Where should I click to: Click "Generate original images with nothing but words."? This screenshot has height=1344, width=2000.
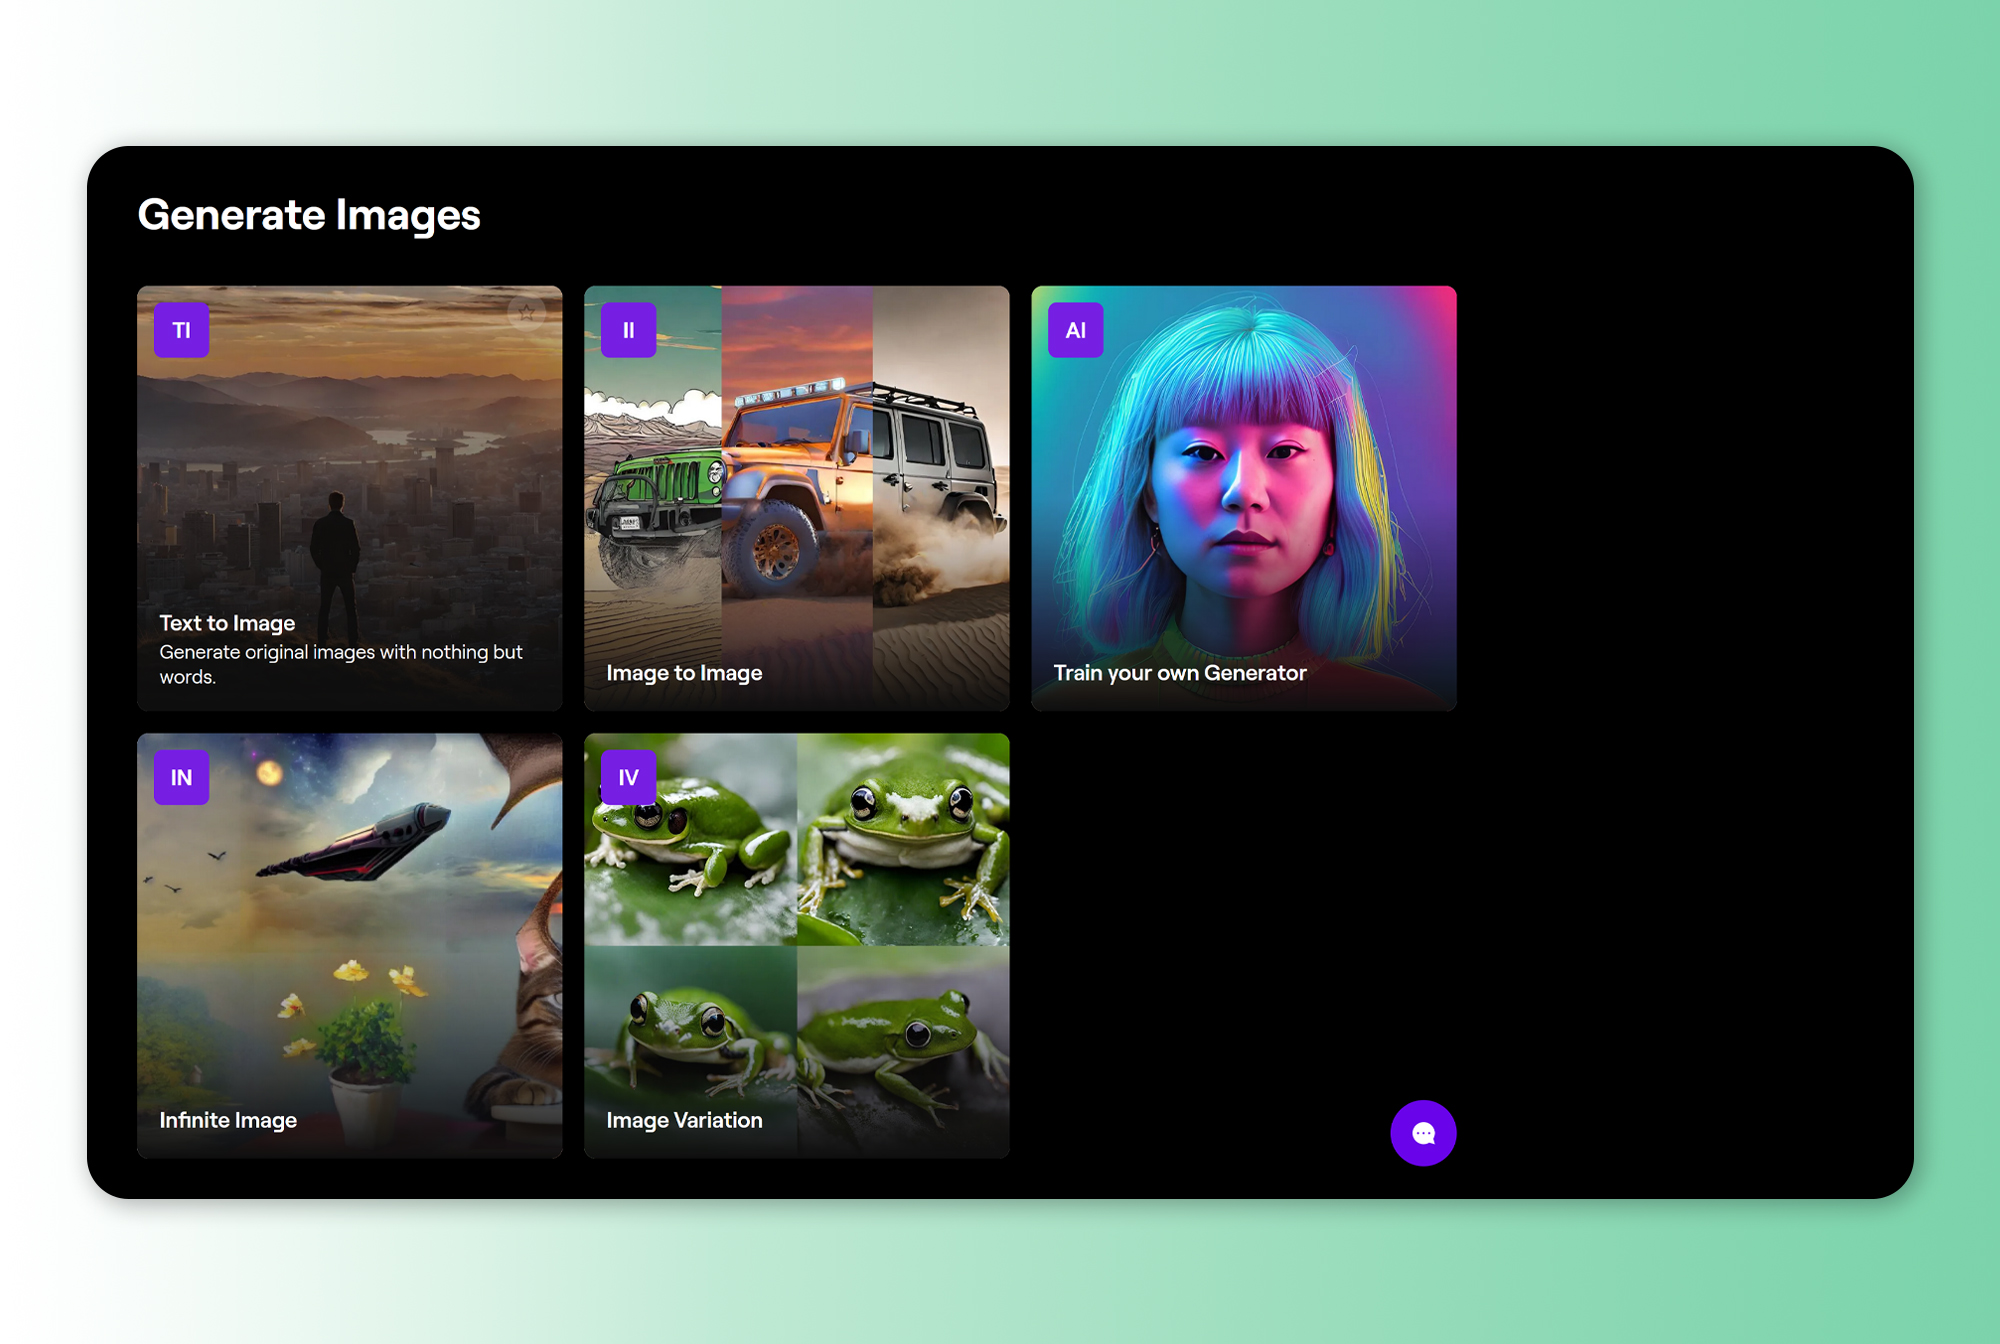341,664
